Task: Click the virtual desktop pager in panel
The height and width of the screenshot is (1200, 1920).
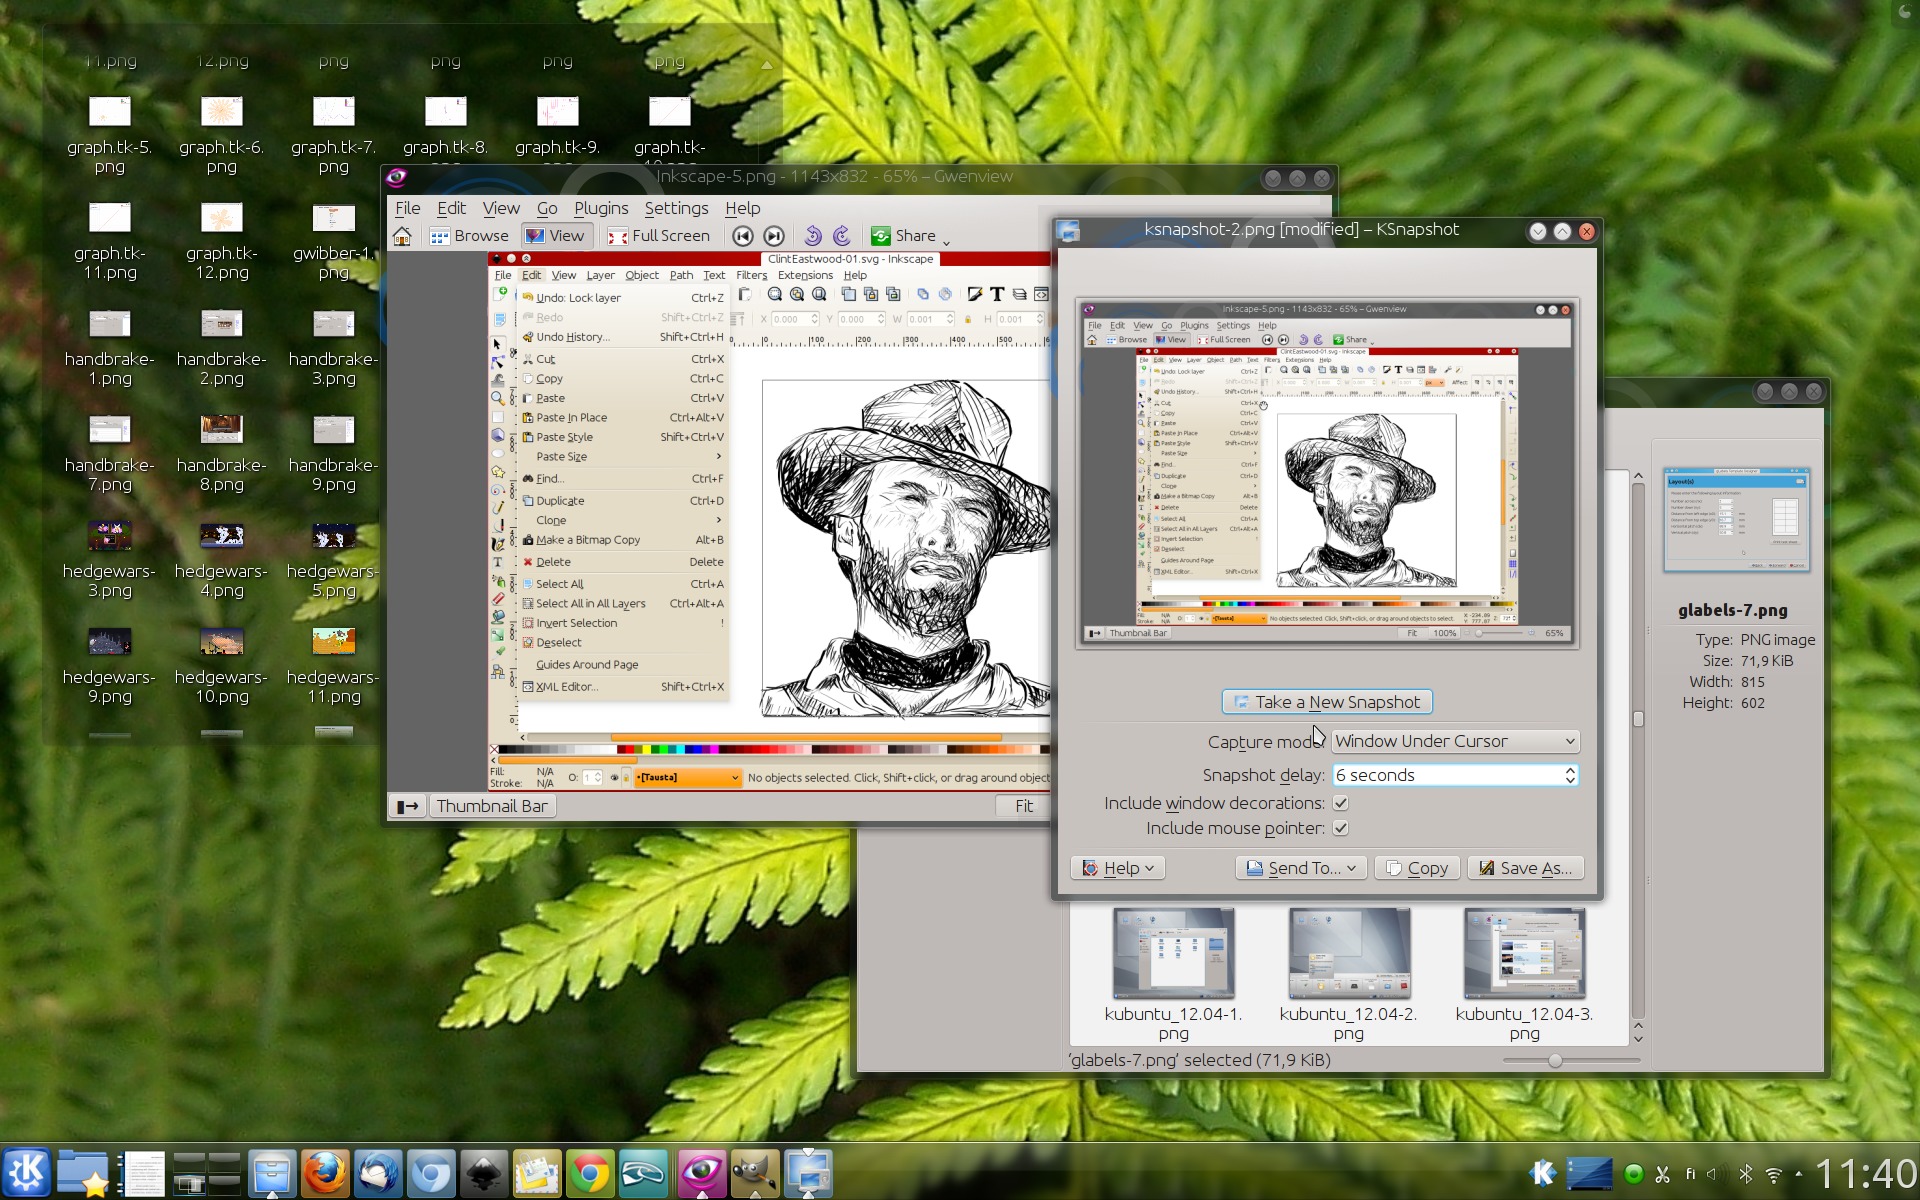Action: (207, 1173)
